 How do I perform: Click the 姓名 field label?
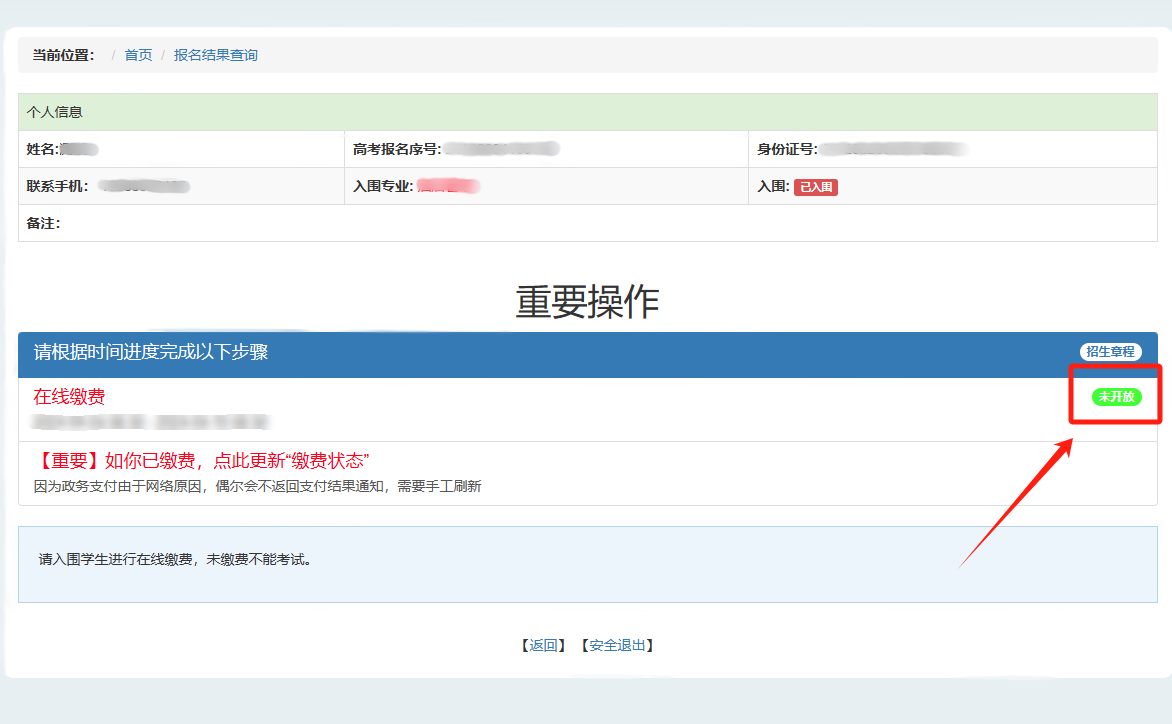[42, 150]
